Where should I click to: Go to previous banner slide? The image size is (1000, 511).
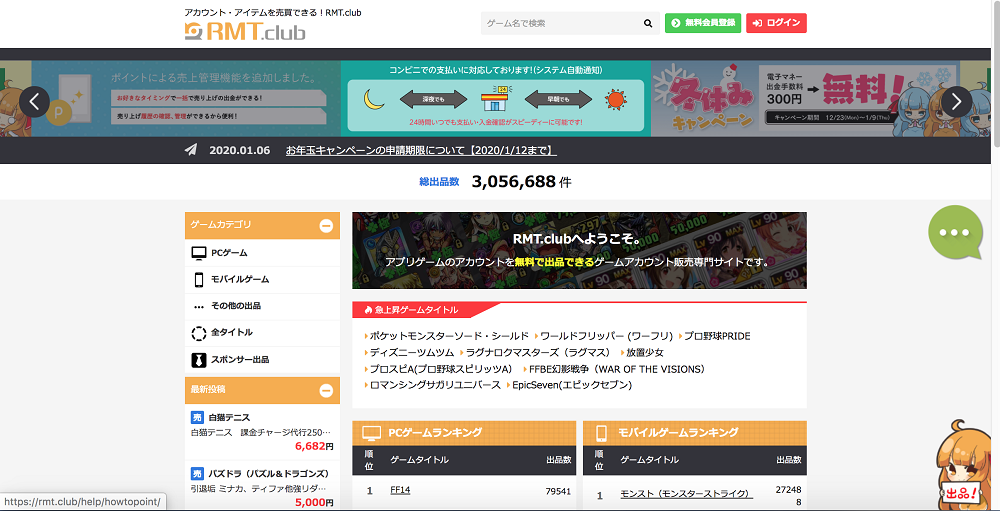(x=34, y=101)
